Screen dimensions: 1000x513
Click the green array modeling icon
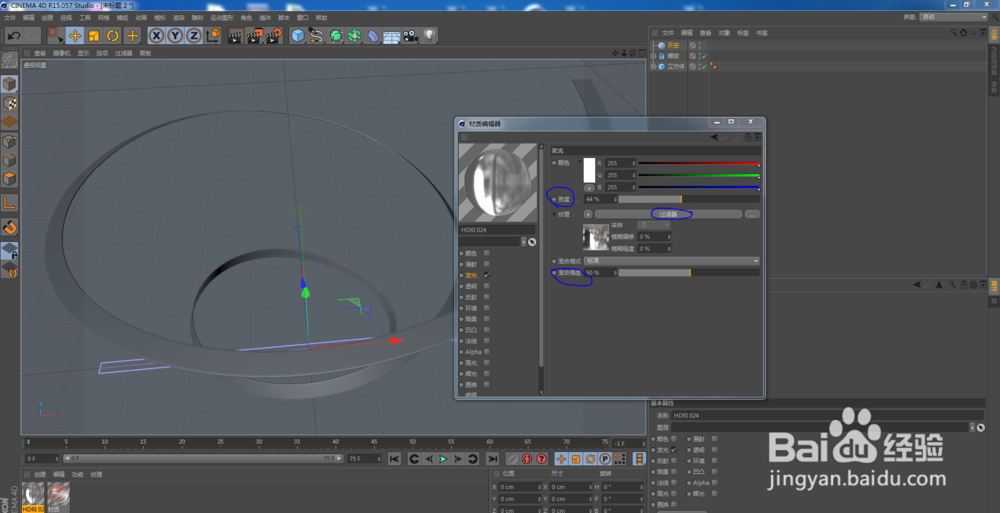(x=354, y=36)
